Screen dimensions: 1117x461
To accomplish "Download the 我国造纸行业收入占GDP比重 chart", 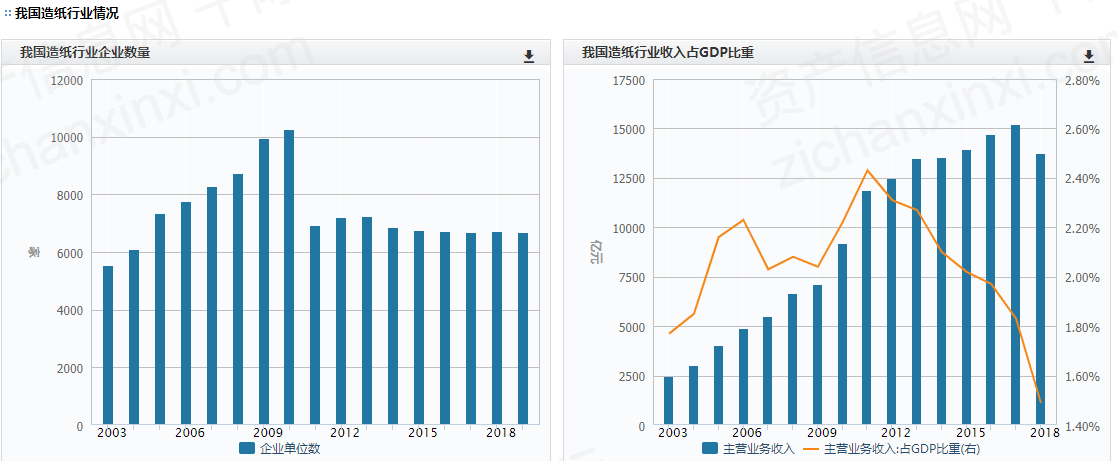I will point(1089,56).
